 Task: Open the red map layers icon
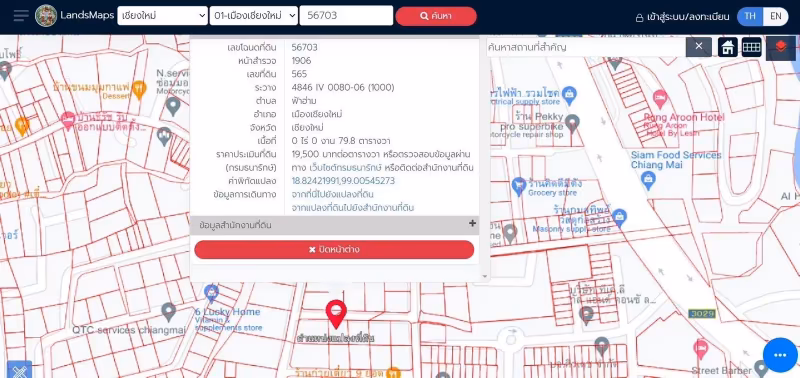(780, 47)
